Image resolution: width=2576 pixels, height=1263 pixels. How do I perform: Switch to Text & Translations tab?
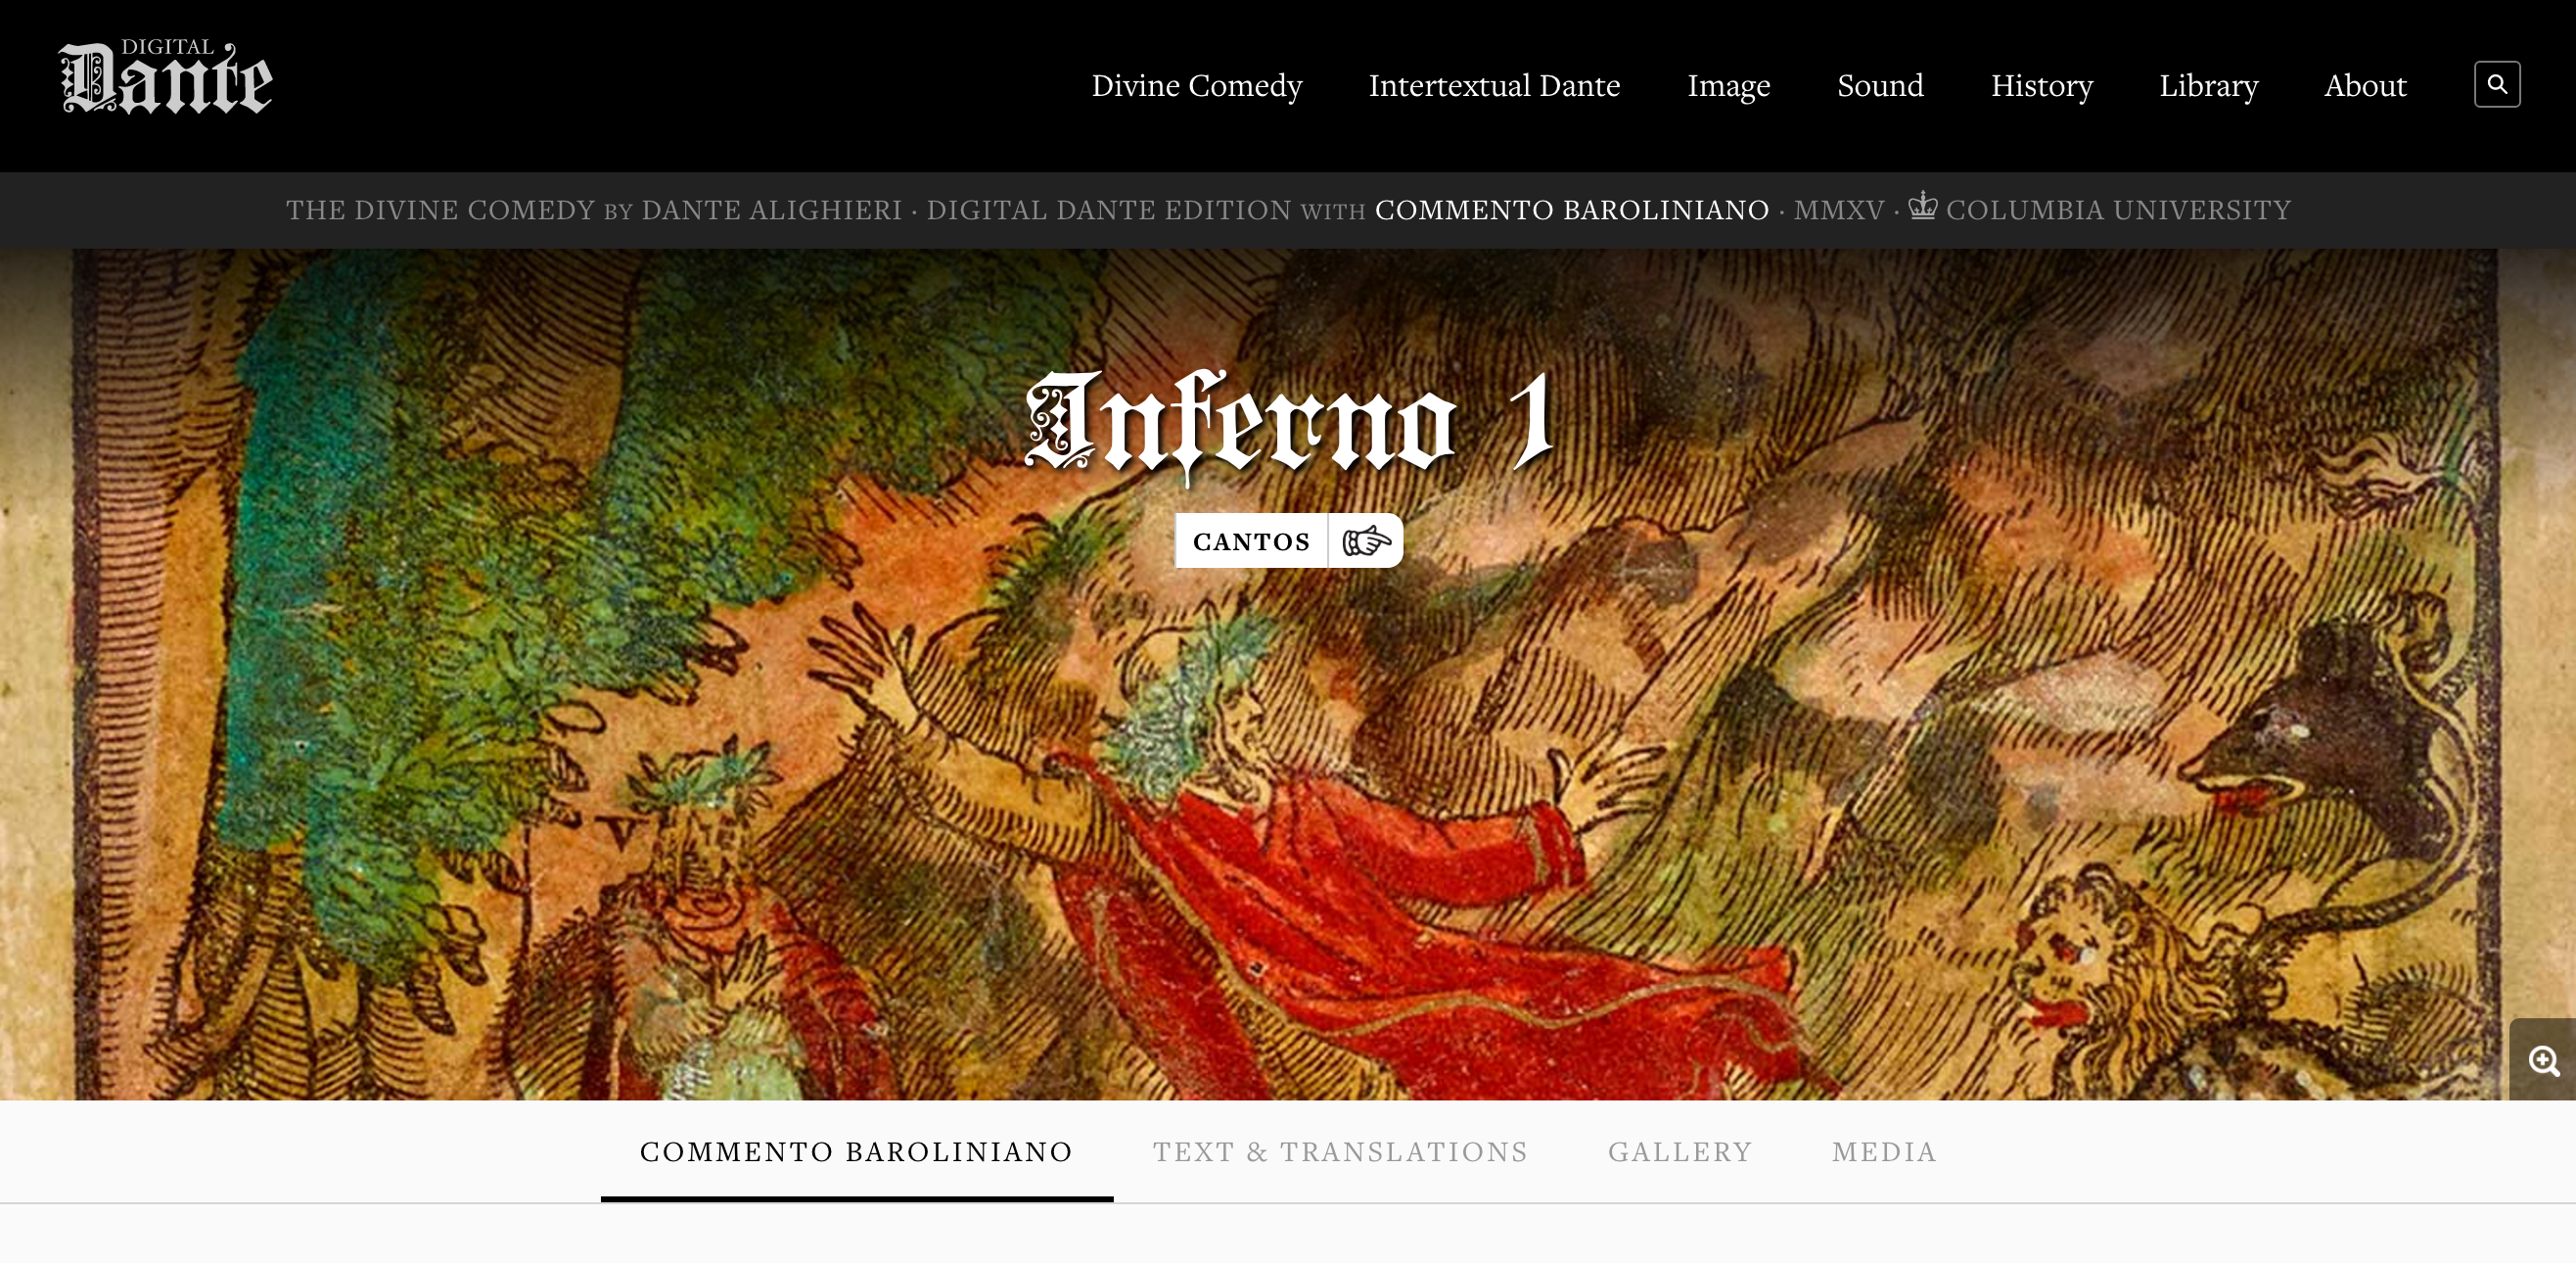(1340, 1152)
